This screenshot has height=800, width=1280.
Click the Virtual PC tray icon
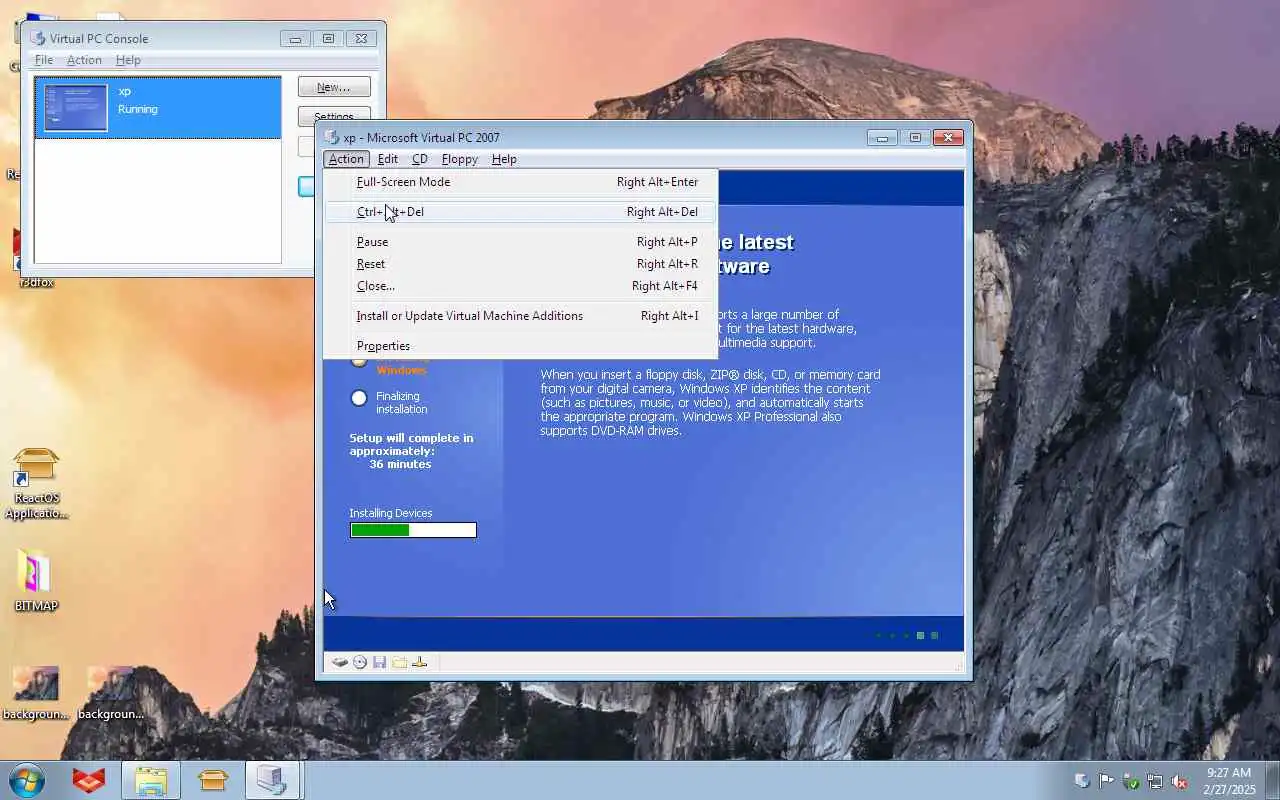[1082, 781]
